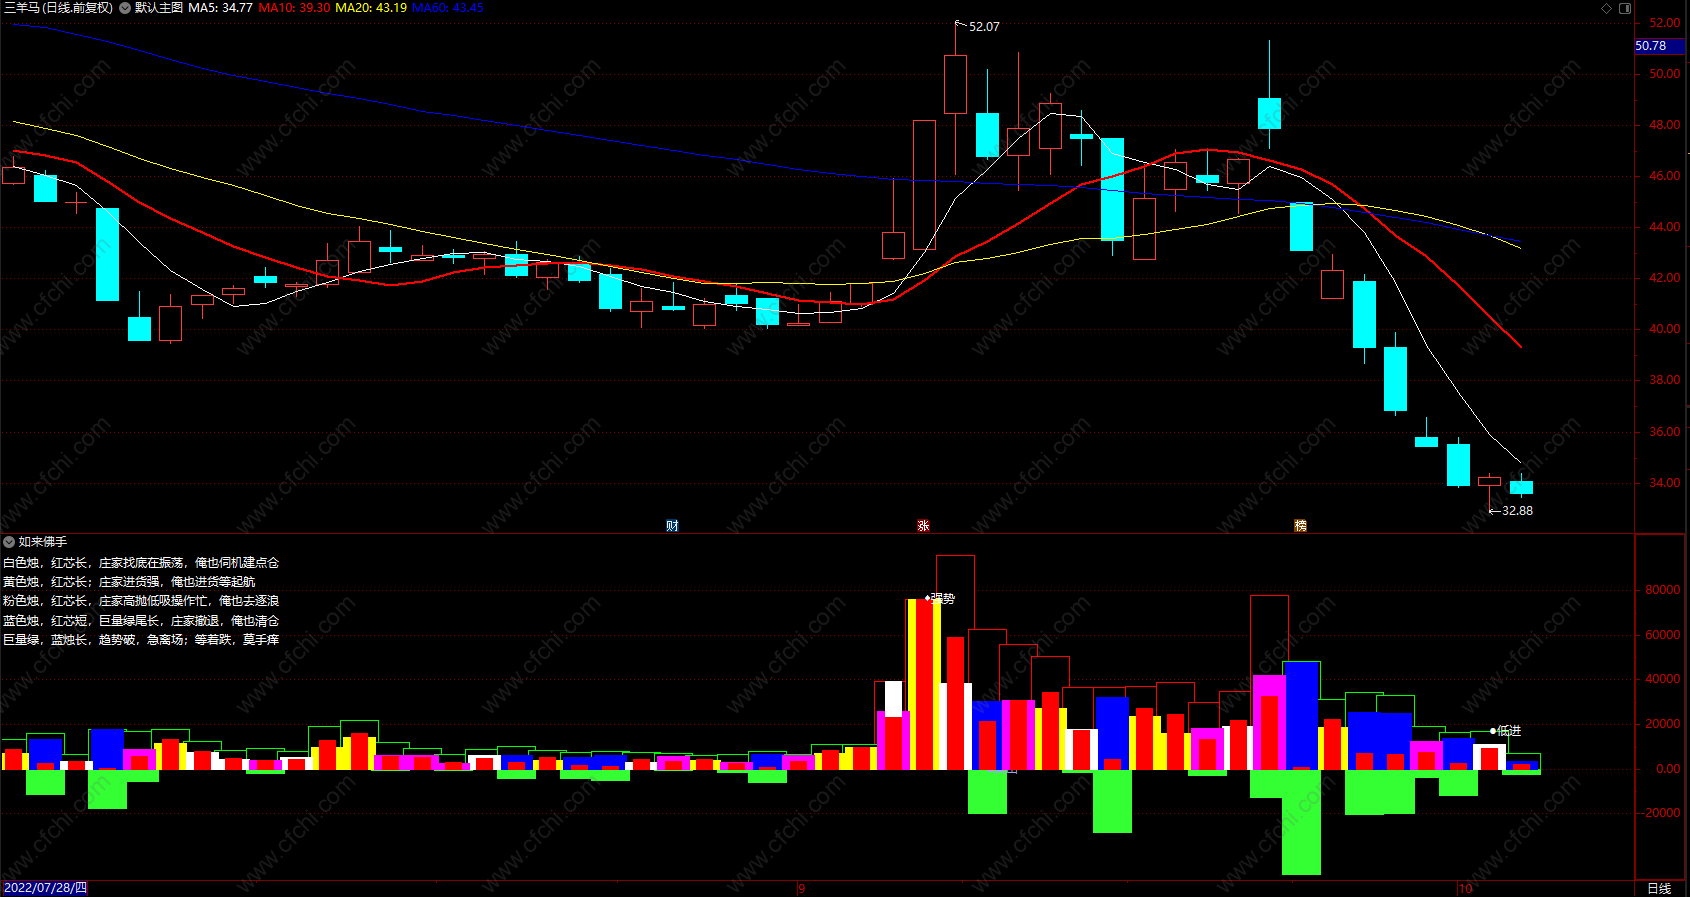Click the month 9 axis marker

click(802, 889)
